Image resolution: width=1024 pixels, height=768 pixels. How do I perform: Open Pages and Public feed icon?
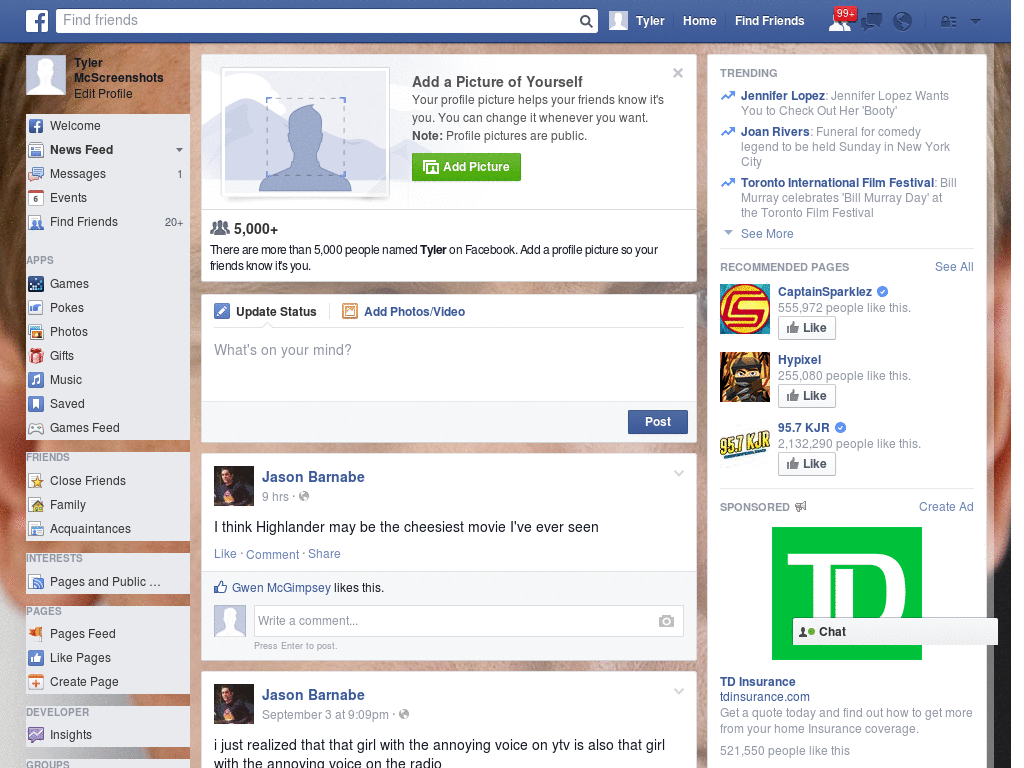[x=36, y=582]
